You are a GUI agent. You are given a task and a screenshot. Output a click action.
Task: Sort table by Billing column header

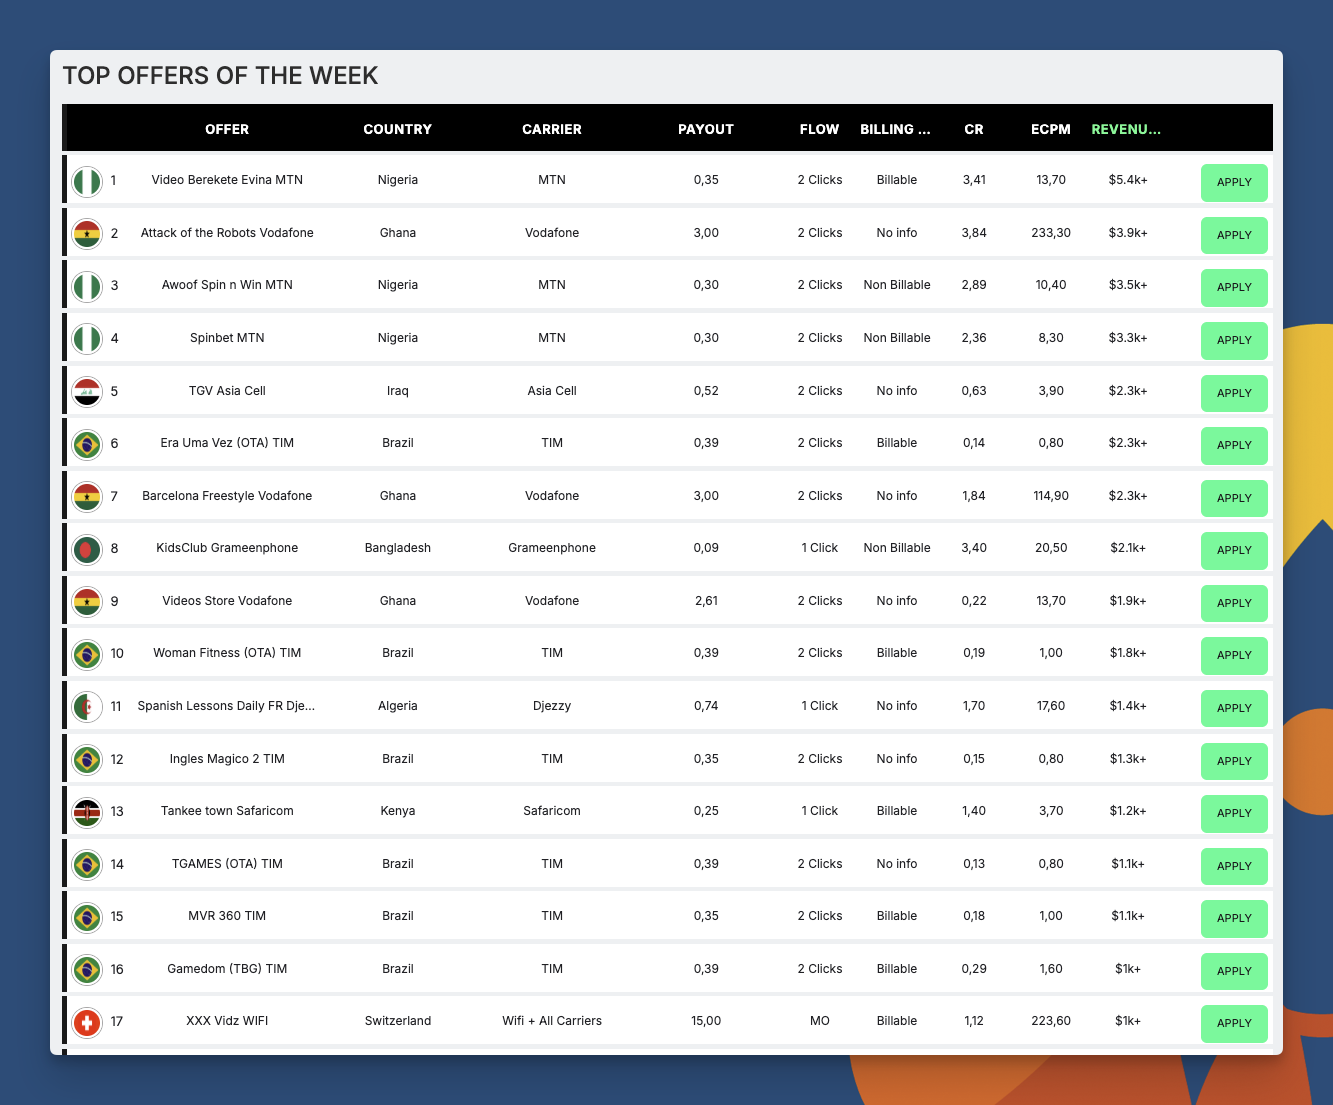click(x=897, y=129)
